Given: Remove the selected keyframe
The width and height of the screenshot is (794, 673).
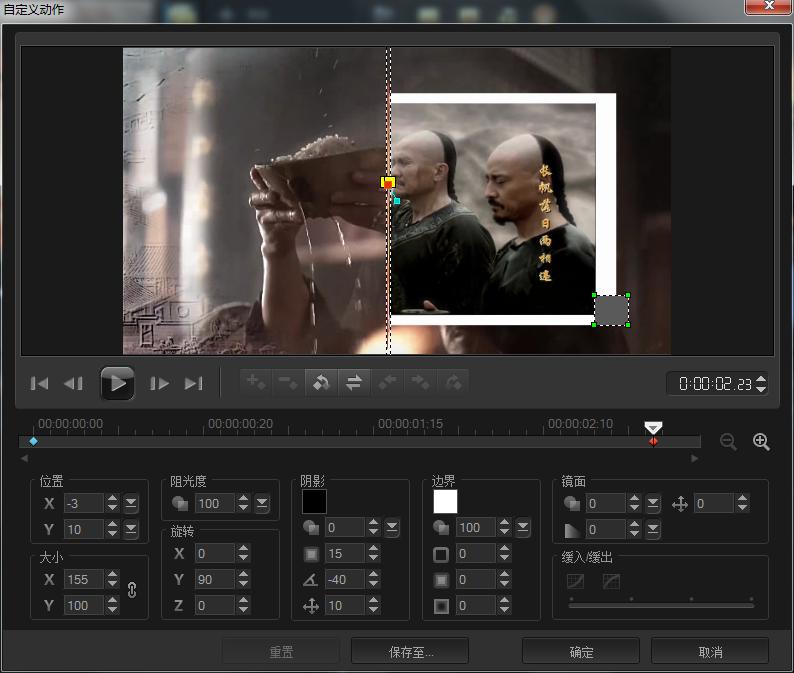Looking at the screenshot, I should coord(289,382).
